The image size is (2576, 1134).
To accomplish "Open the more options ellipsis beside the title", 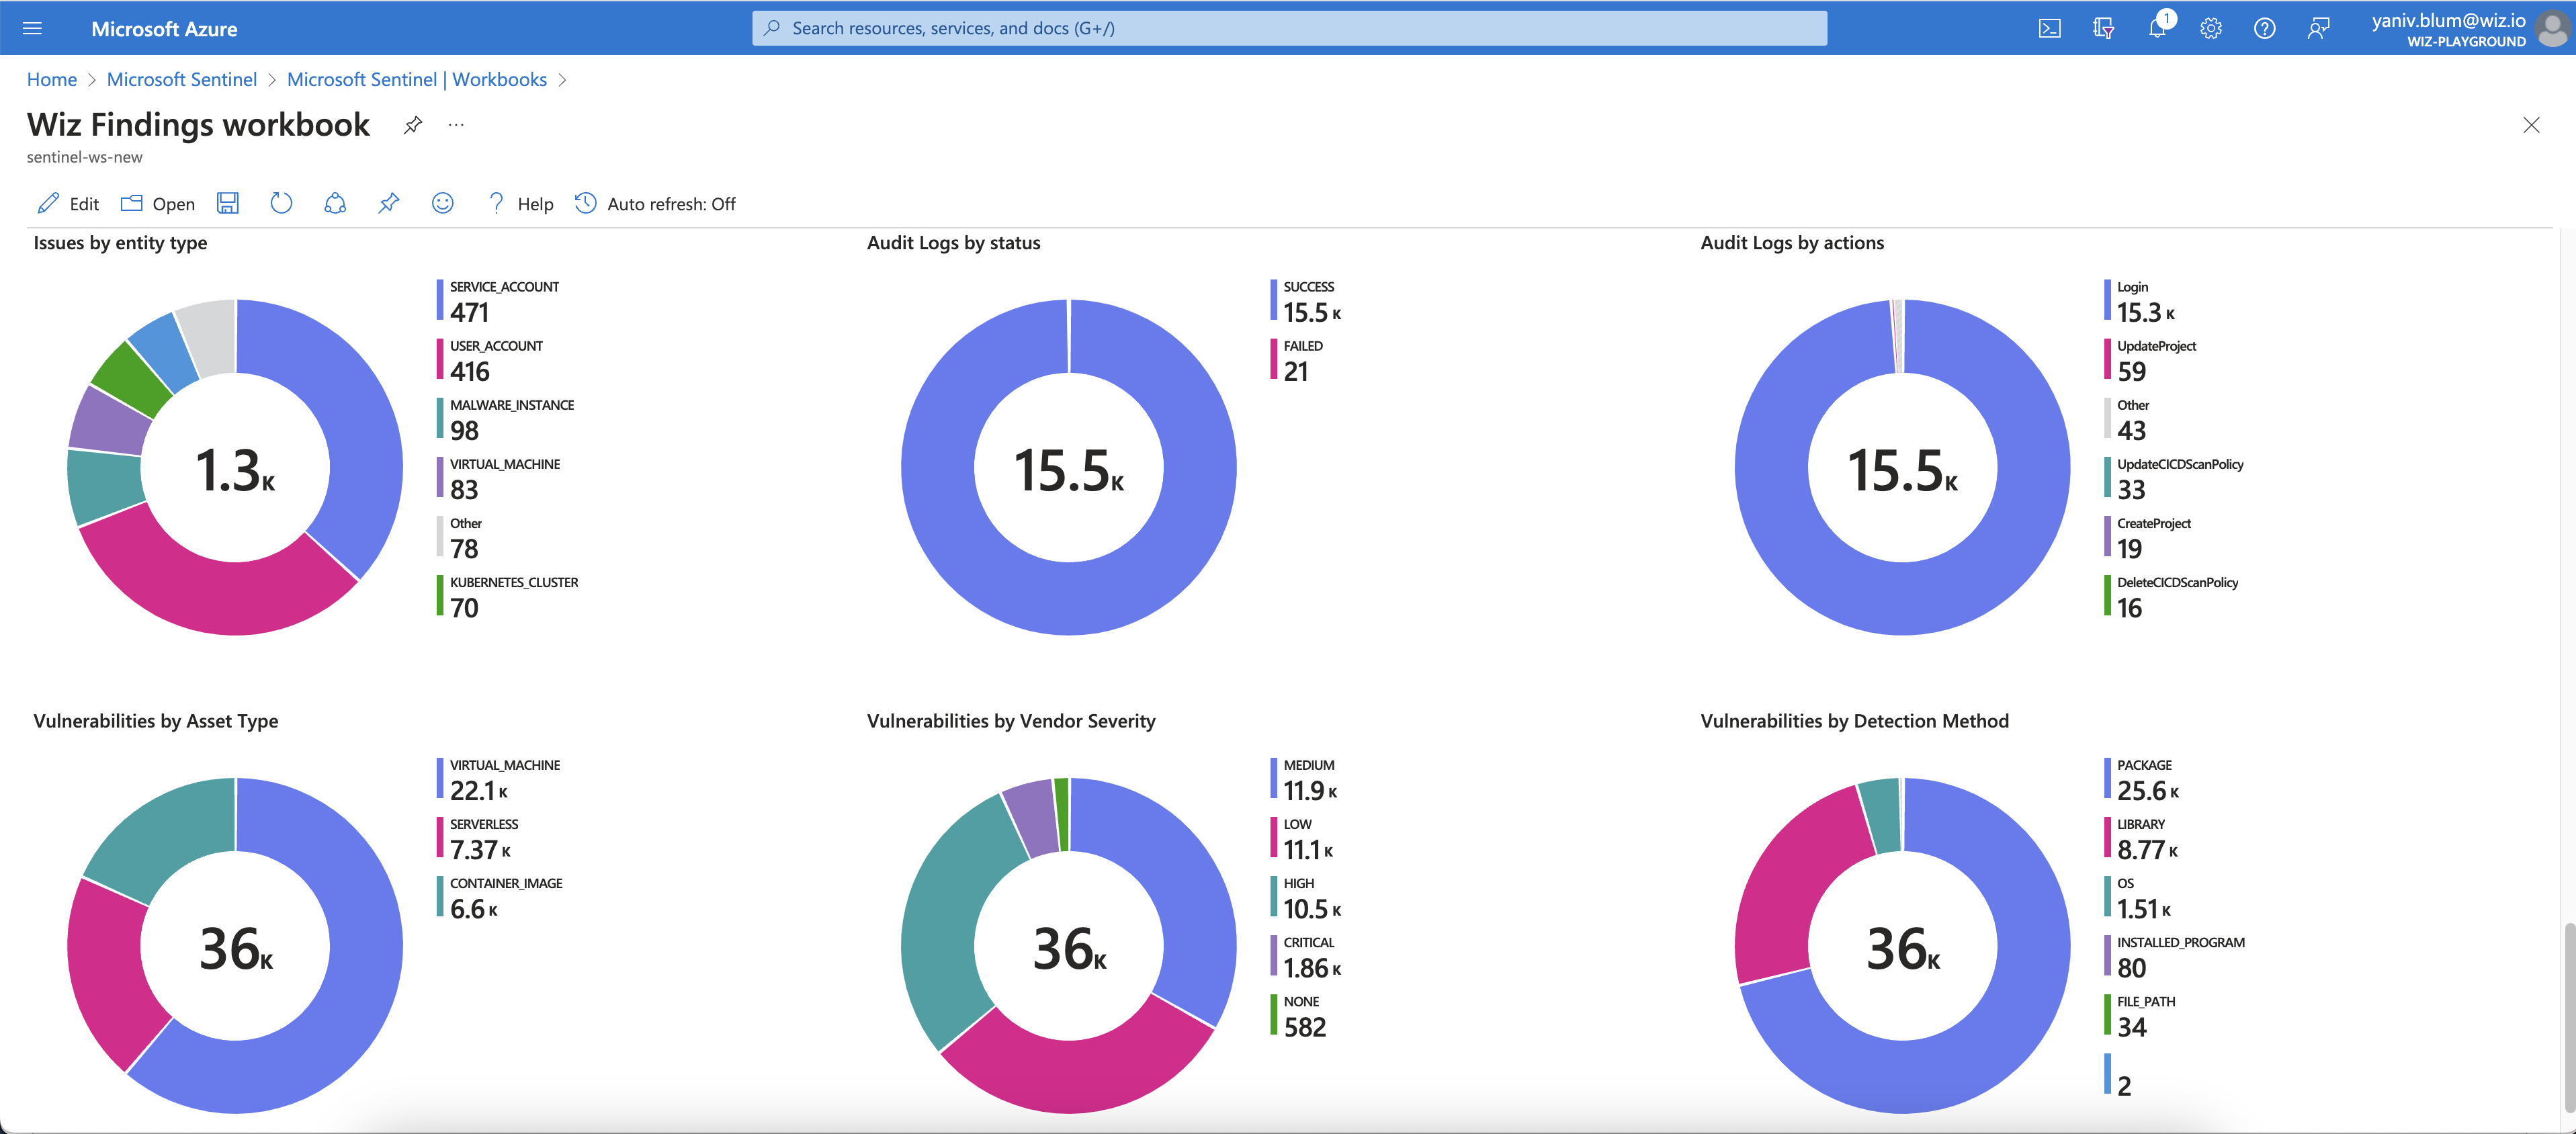I will (456, 125).
